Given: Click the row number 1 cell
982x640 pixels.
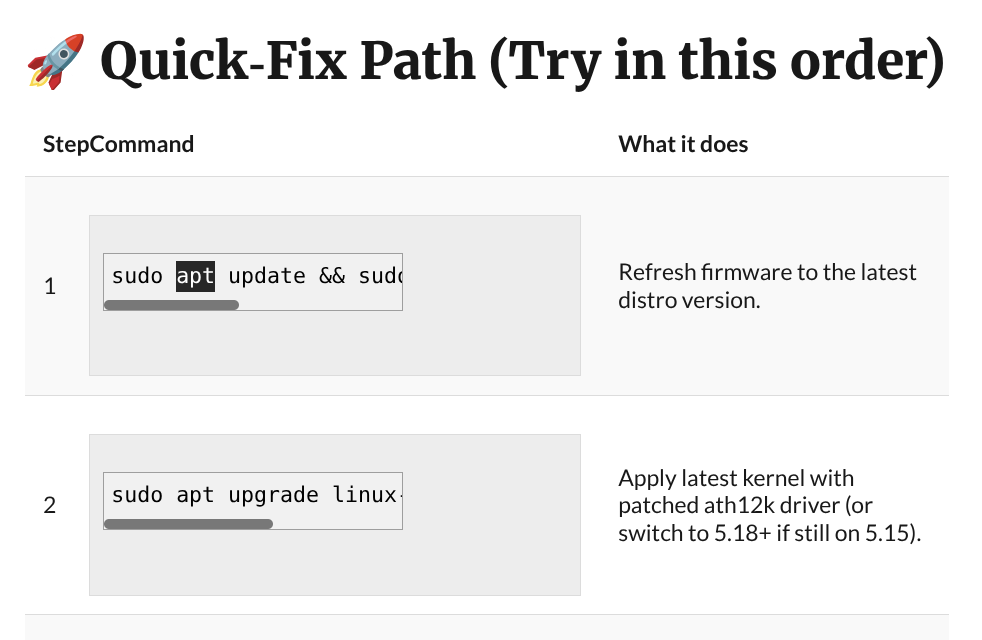Looking at the screenshot, I should (x=50, y=287).
